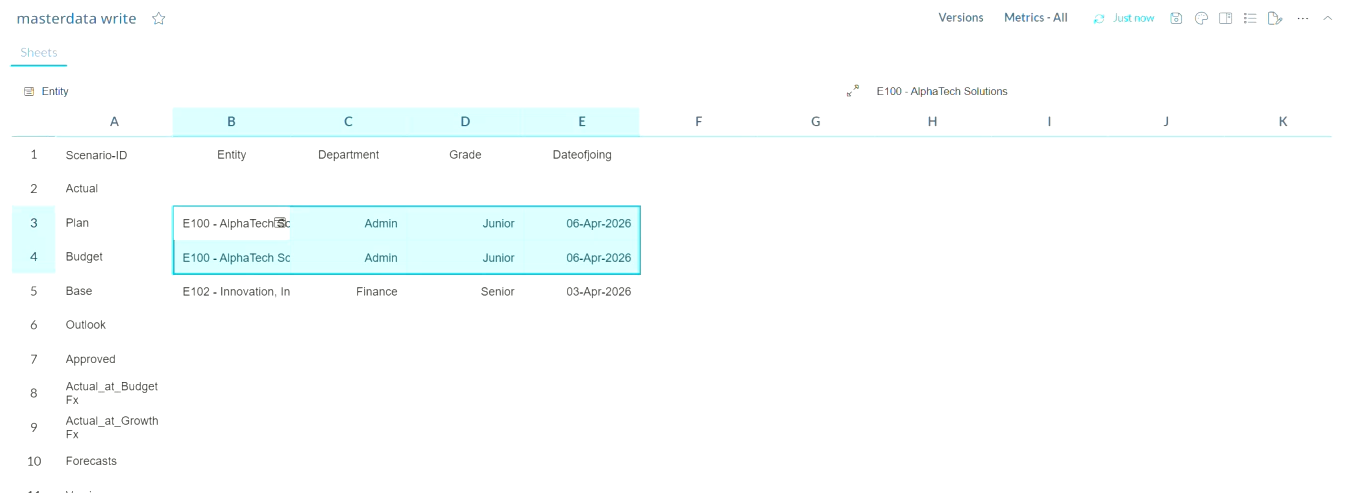The image size is (1350, 493).
Task: Click the save disk icon
Action: [1176, 18]
